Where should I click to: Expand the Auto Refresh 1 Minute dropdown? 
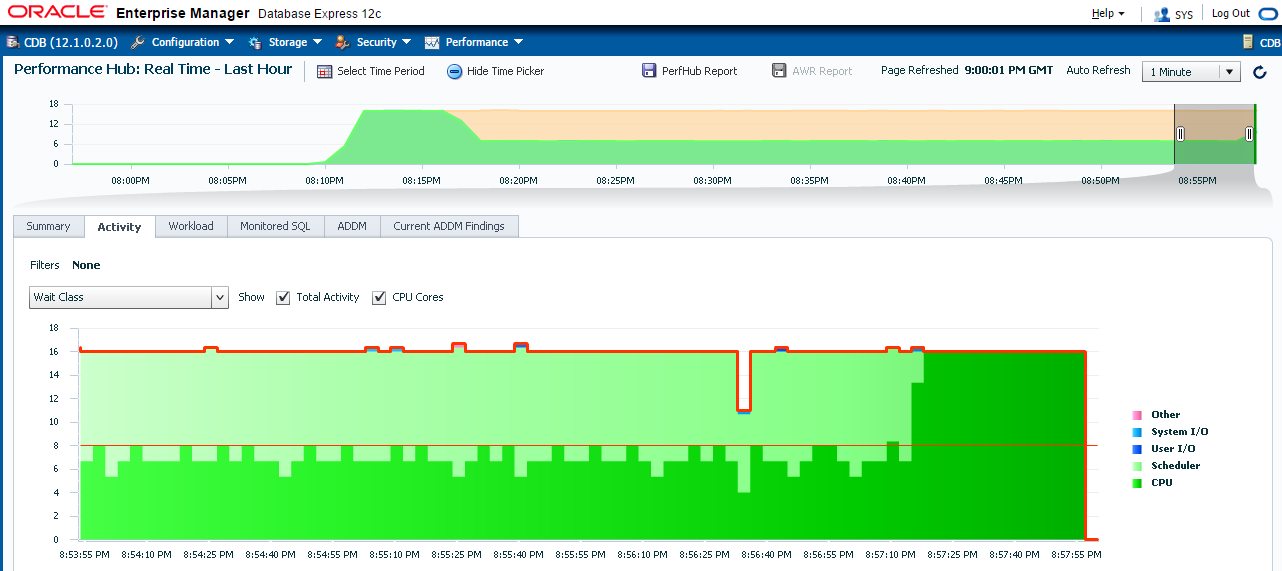[1230, 72]
